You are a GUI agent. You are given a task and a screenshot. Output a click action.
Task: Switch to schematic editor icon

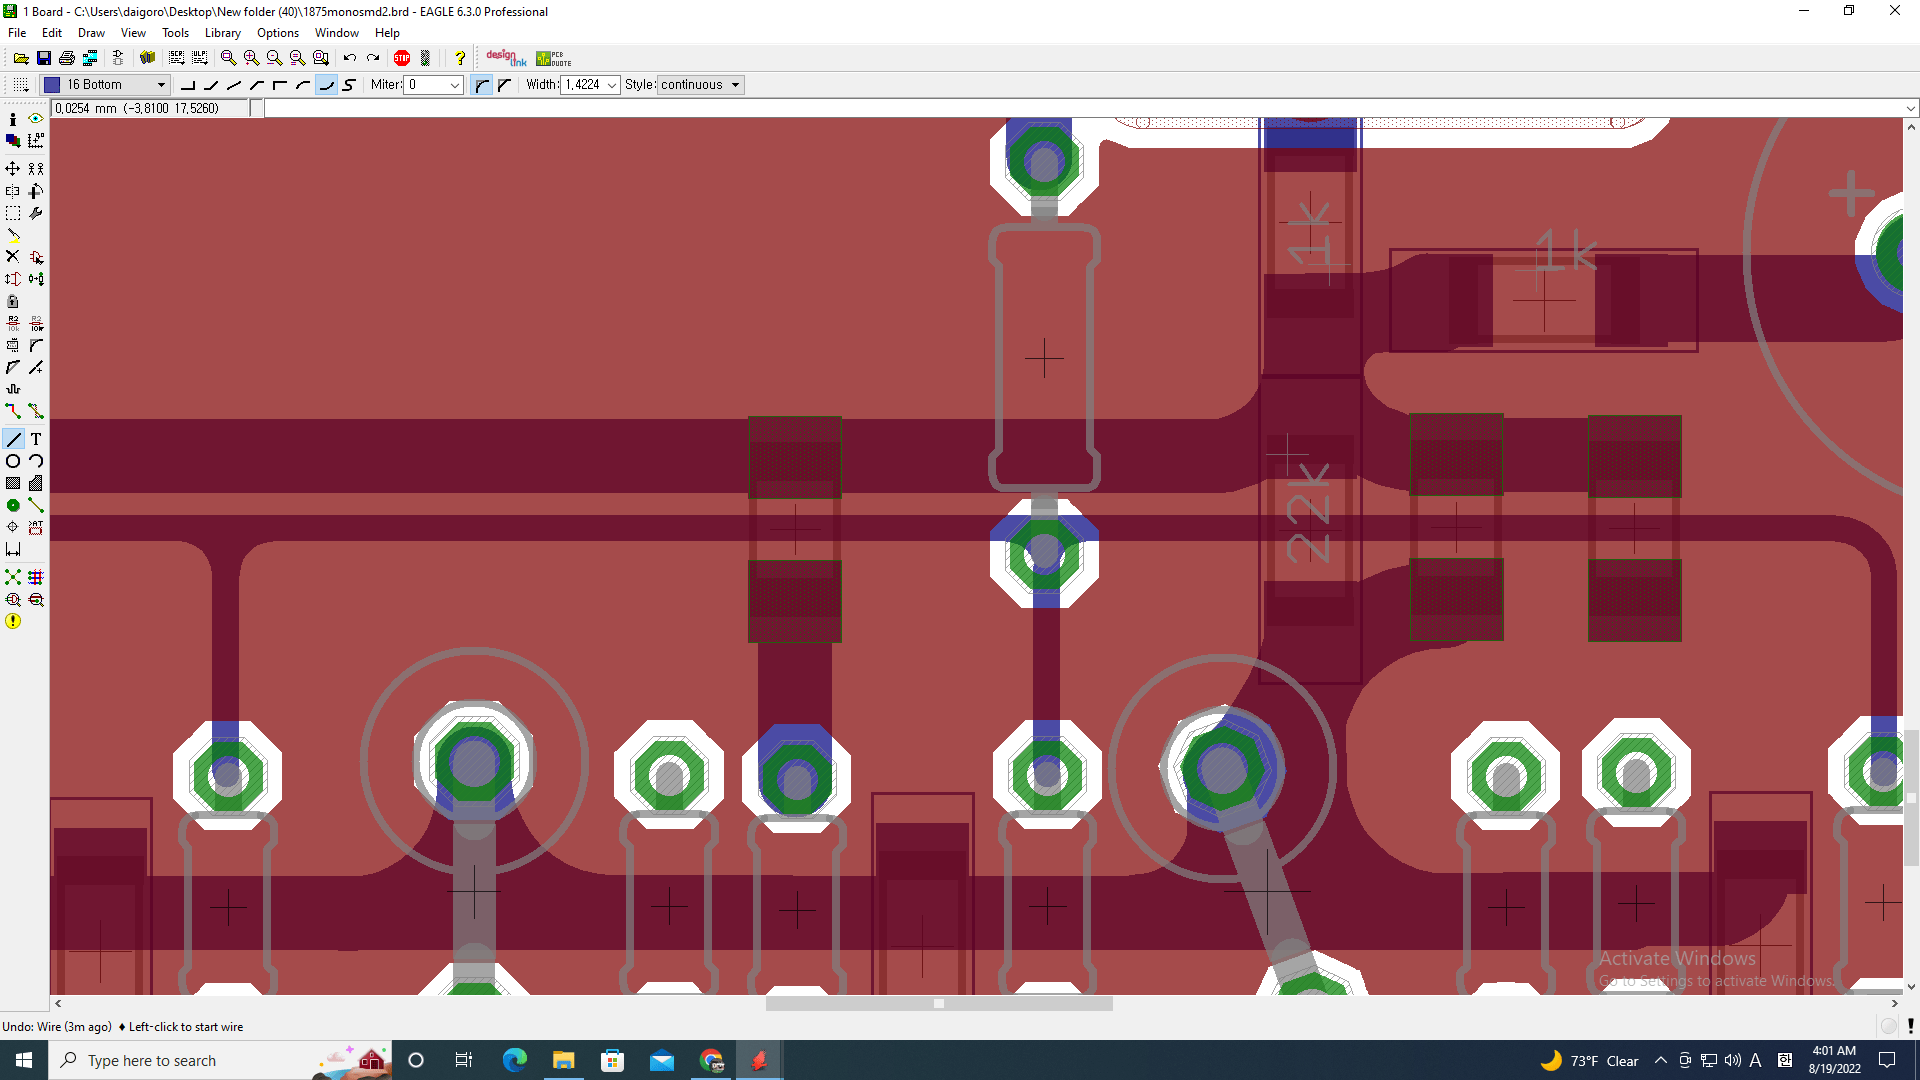(x=118, y=58)
